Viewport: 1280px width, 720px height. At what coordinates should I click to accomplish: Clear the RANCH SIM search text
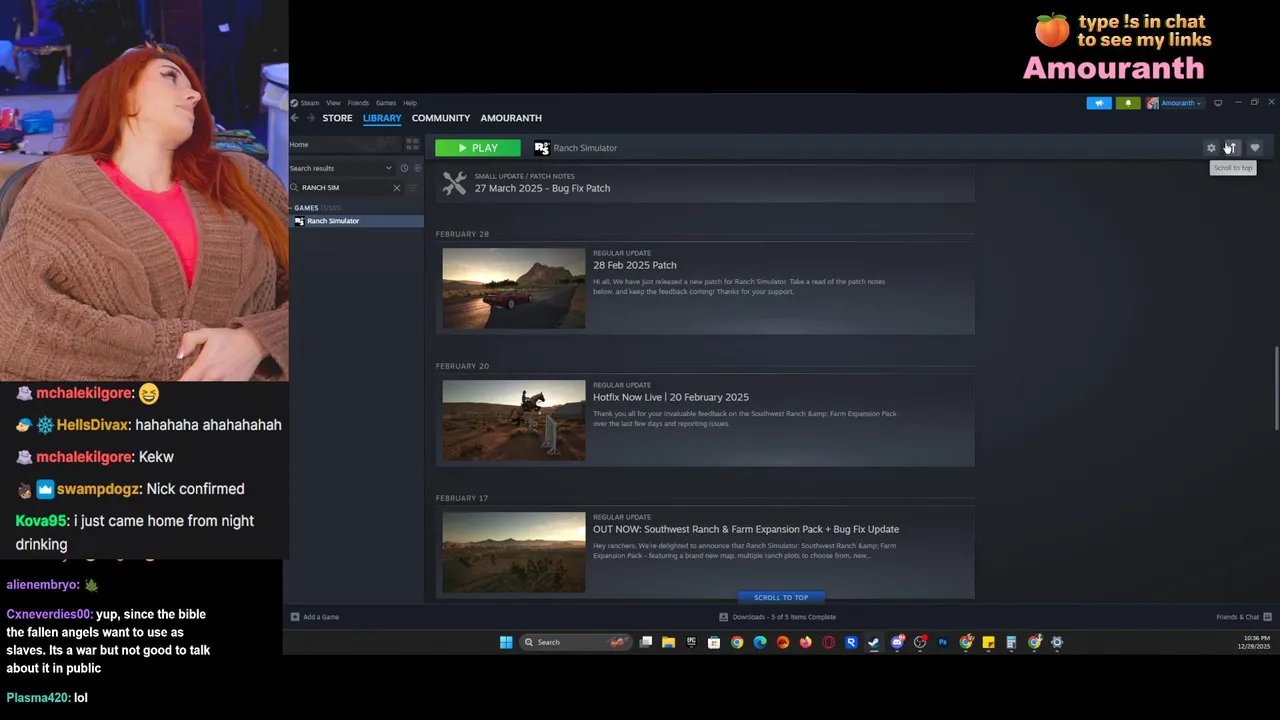[396, 188]
